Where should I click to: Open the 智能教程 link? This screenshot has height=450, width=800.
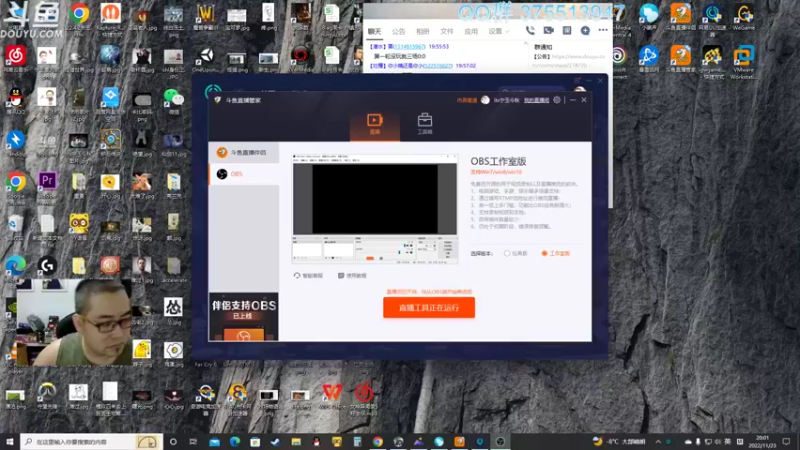pyautogui.click(x=308, y=276)
